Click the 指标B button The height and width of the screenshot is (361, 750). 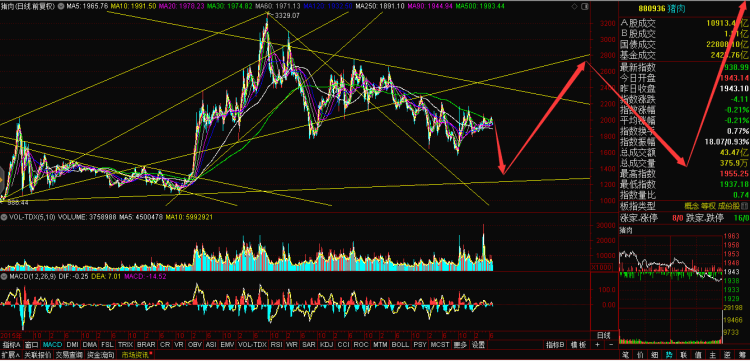555,345
